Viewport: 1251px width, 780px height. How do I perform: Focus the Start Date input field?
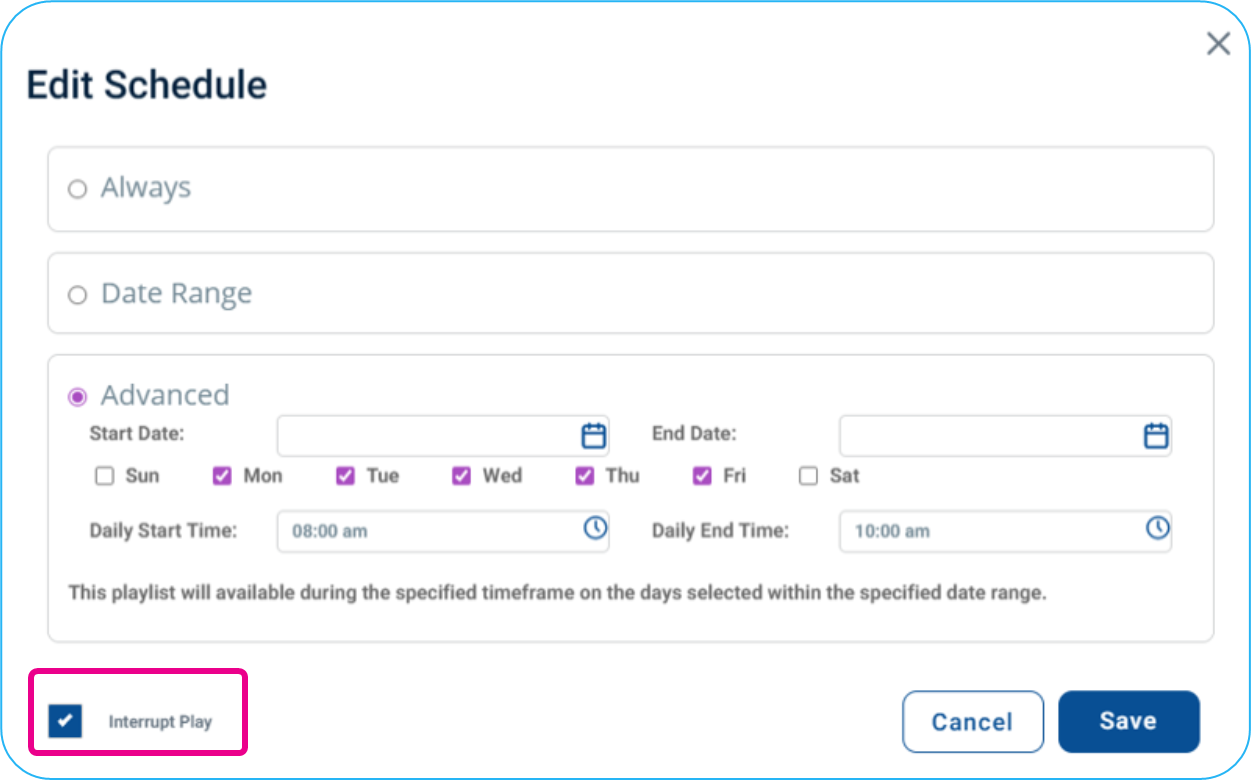coord(443,436)
